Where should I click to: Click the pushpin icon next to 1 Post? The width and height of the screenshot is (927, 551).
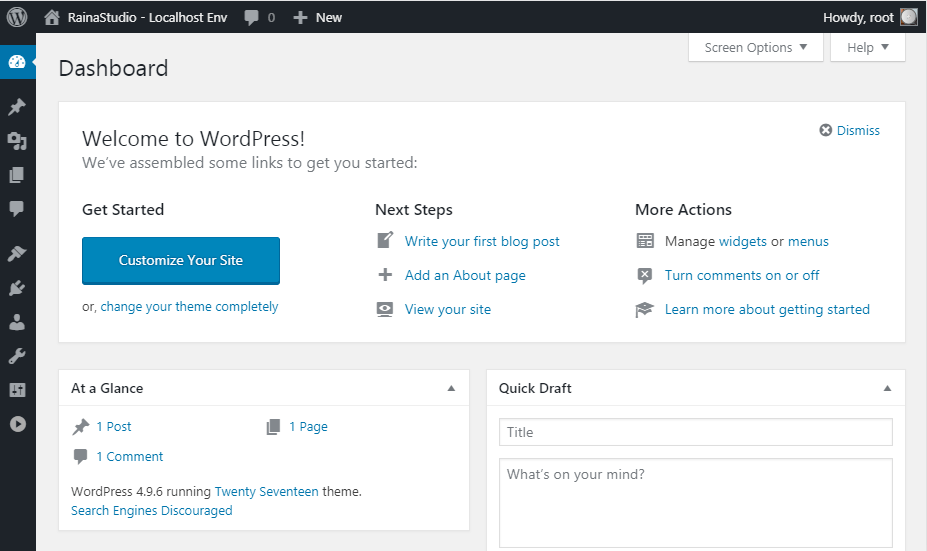[80, 427]
